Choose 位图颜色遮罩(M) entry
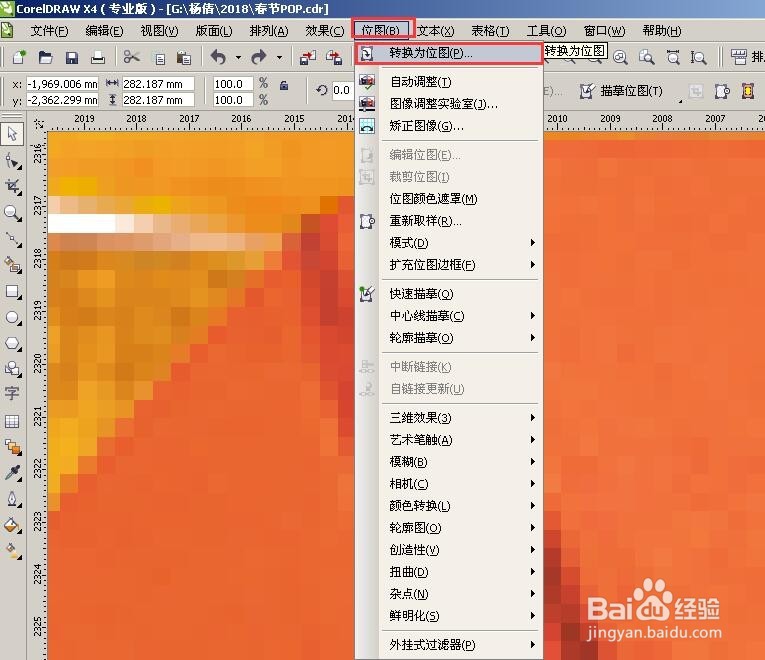Image resolution: width=765 pixels, height=660 pixels. coord(449,199)
